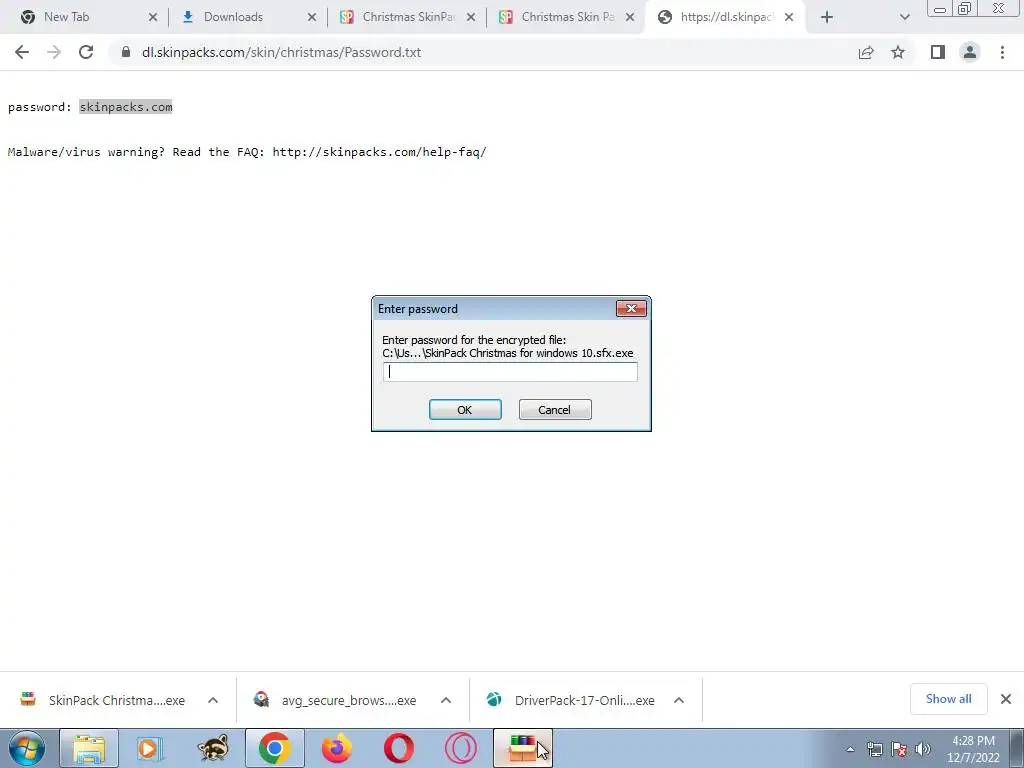
Task: Click the taskbar clock showing 4:28 PM
Action: coord(973,749)
